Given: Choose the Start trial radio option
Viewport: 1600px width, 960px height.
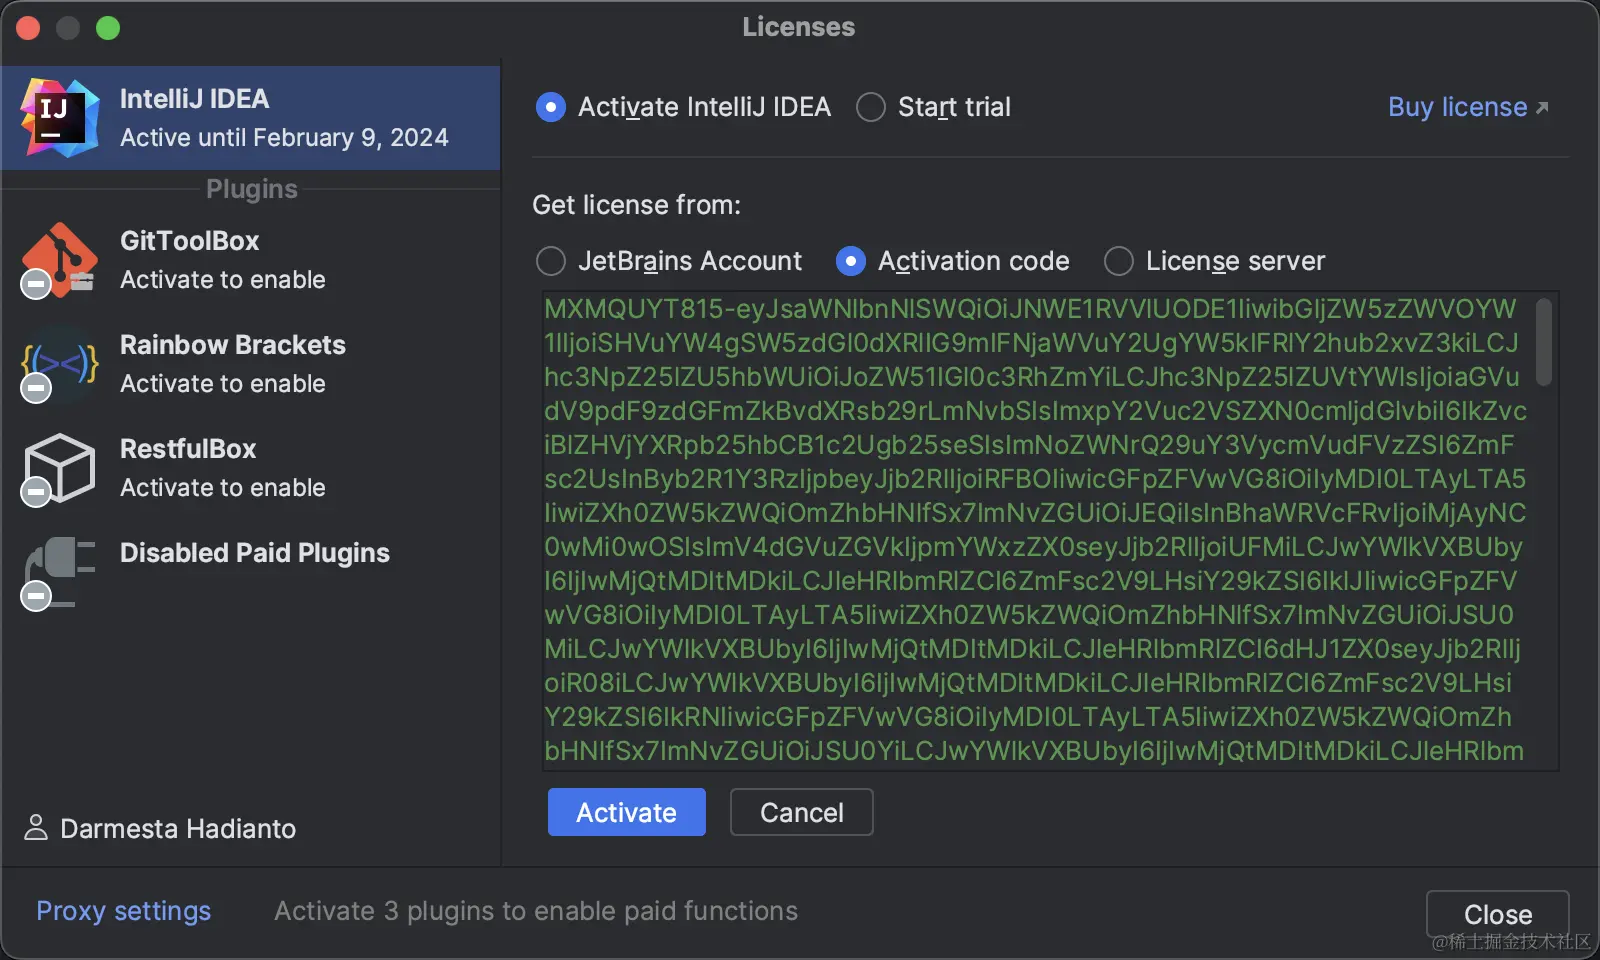Looking at the screenshot, I should (x=871, y=107).
